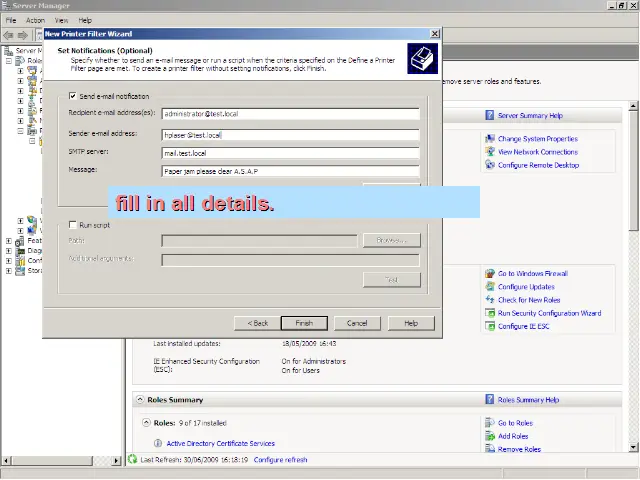Click down arrow of main pane scrollbar

(x=633, y=447)
